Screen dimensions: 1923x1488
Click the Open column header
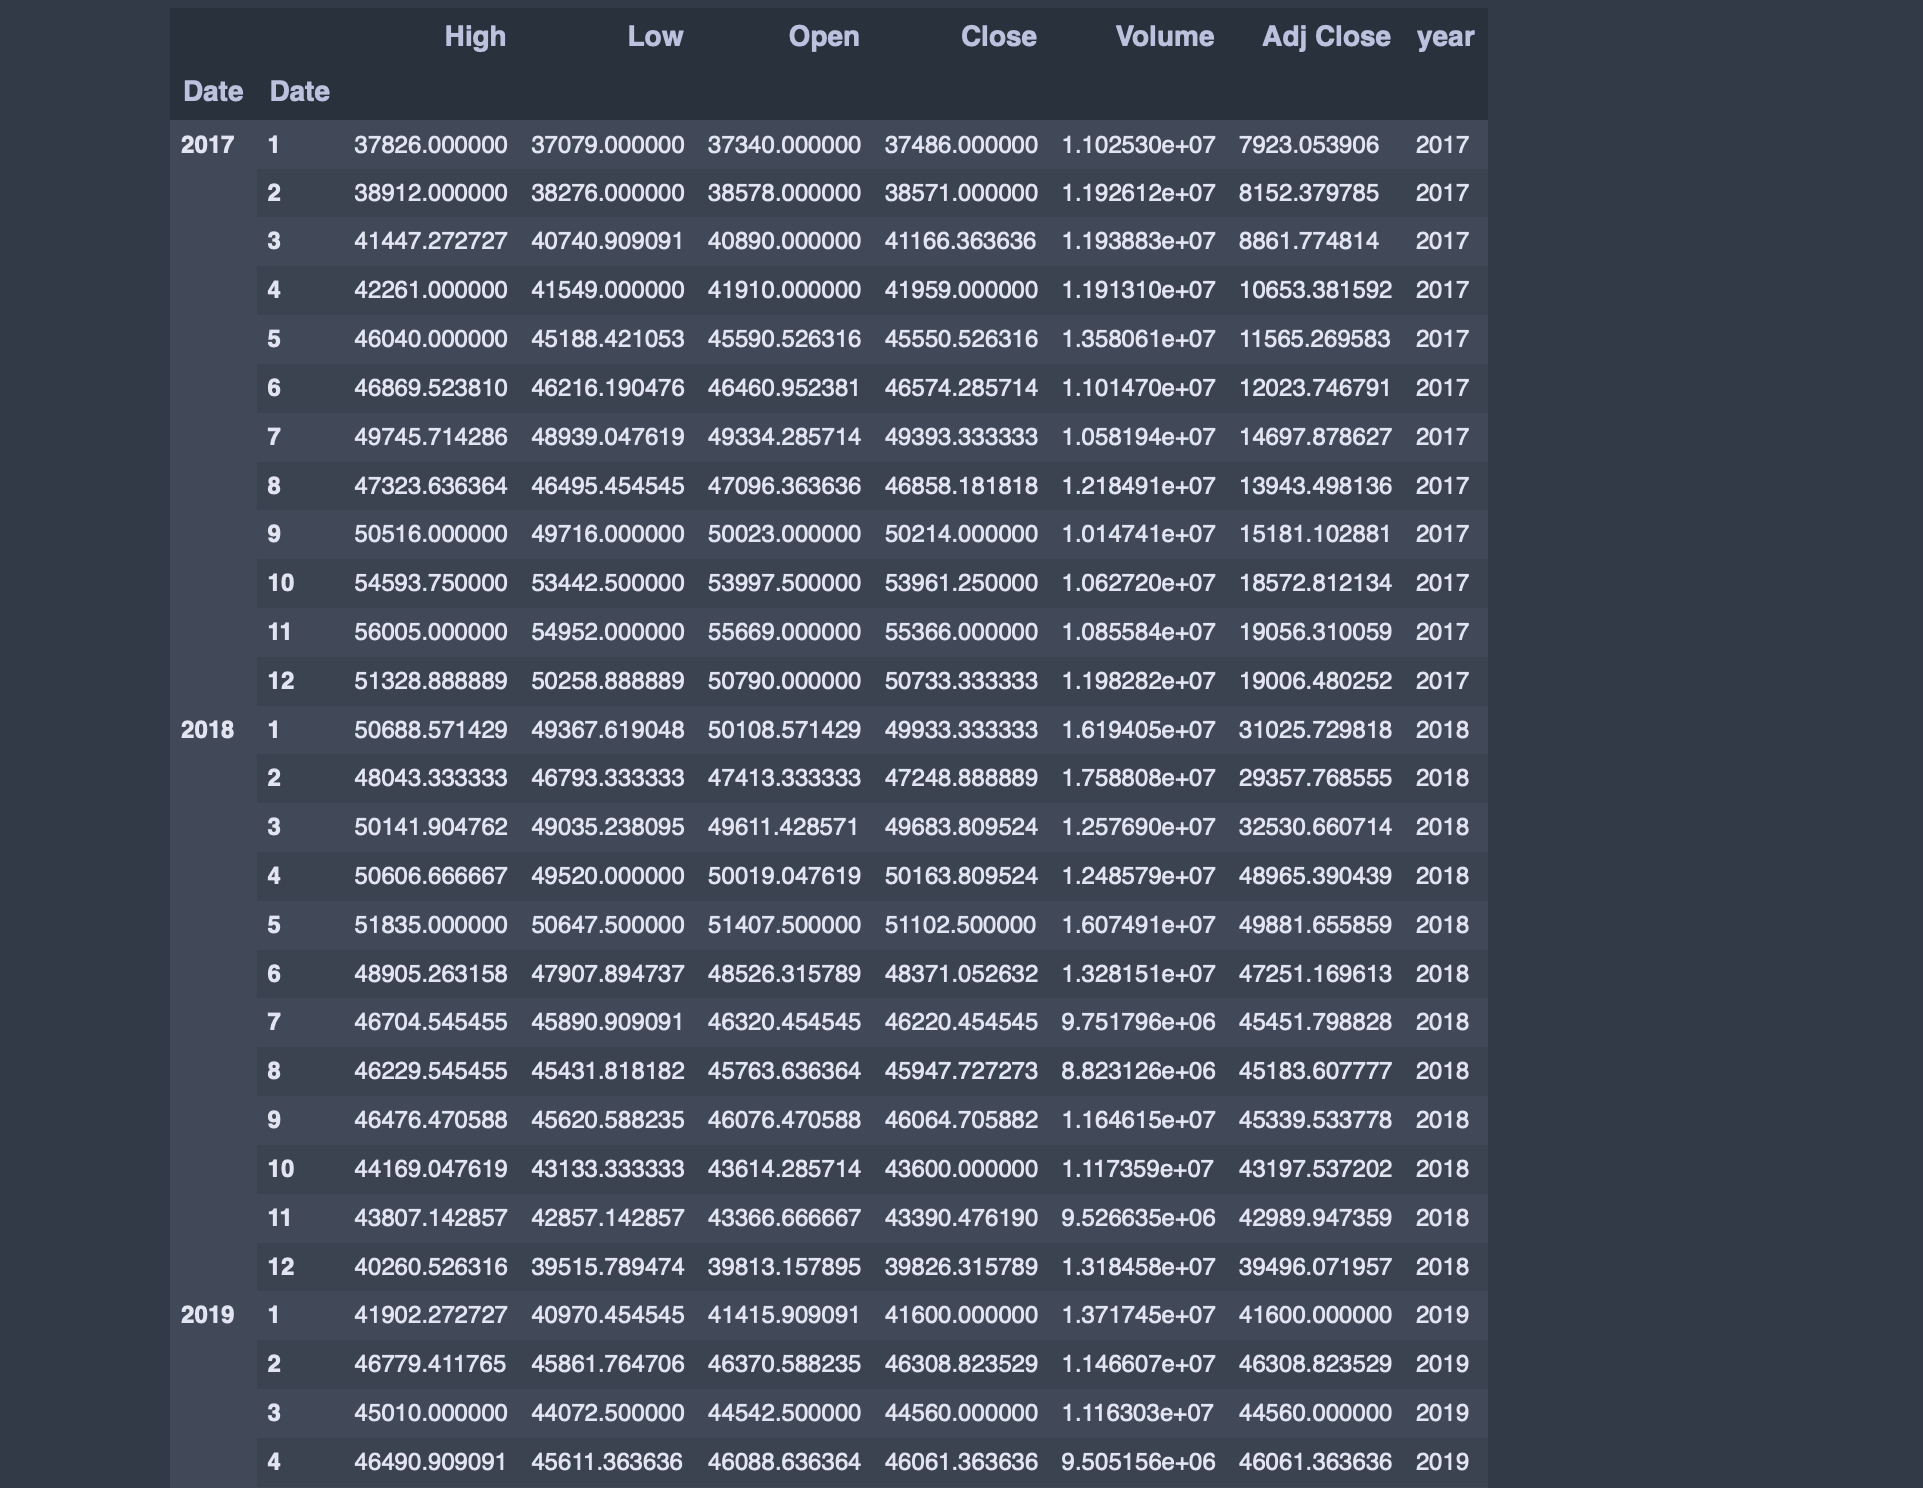click(823, 37)
